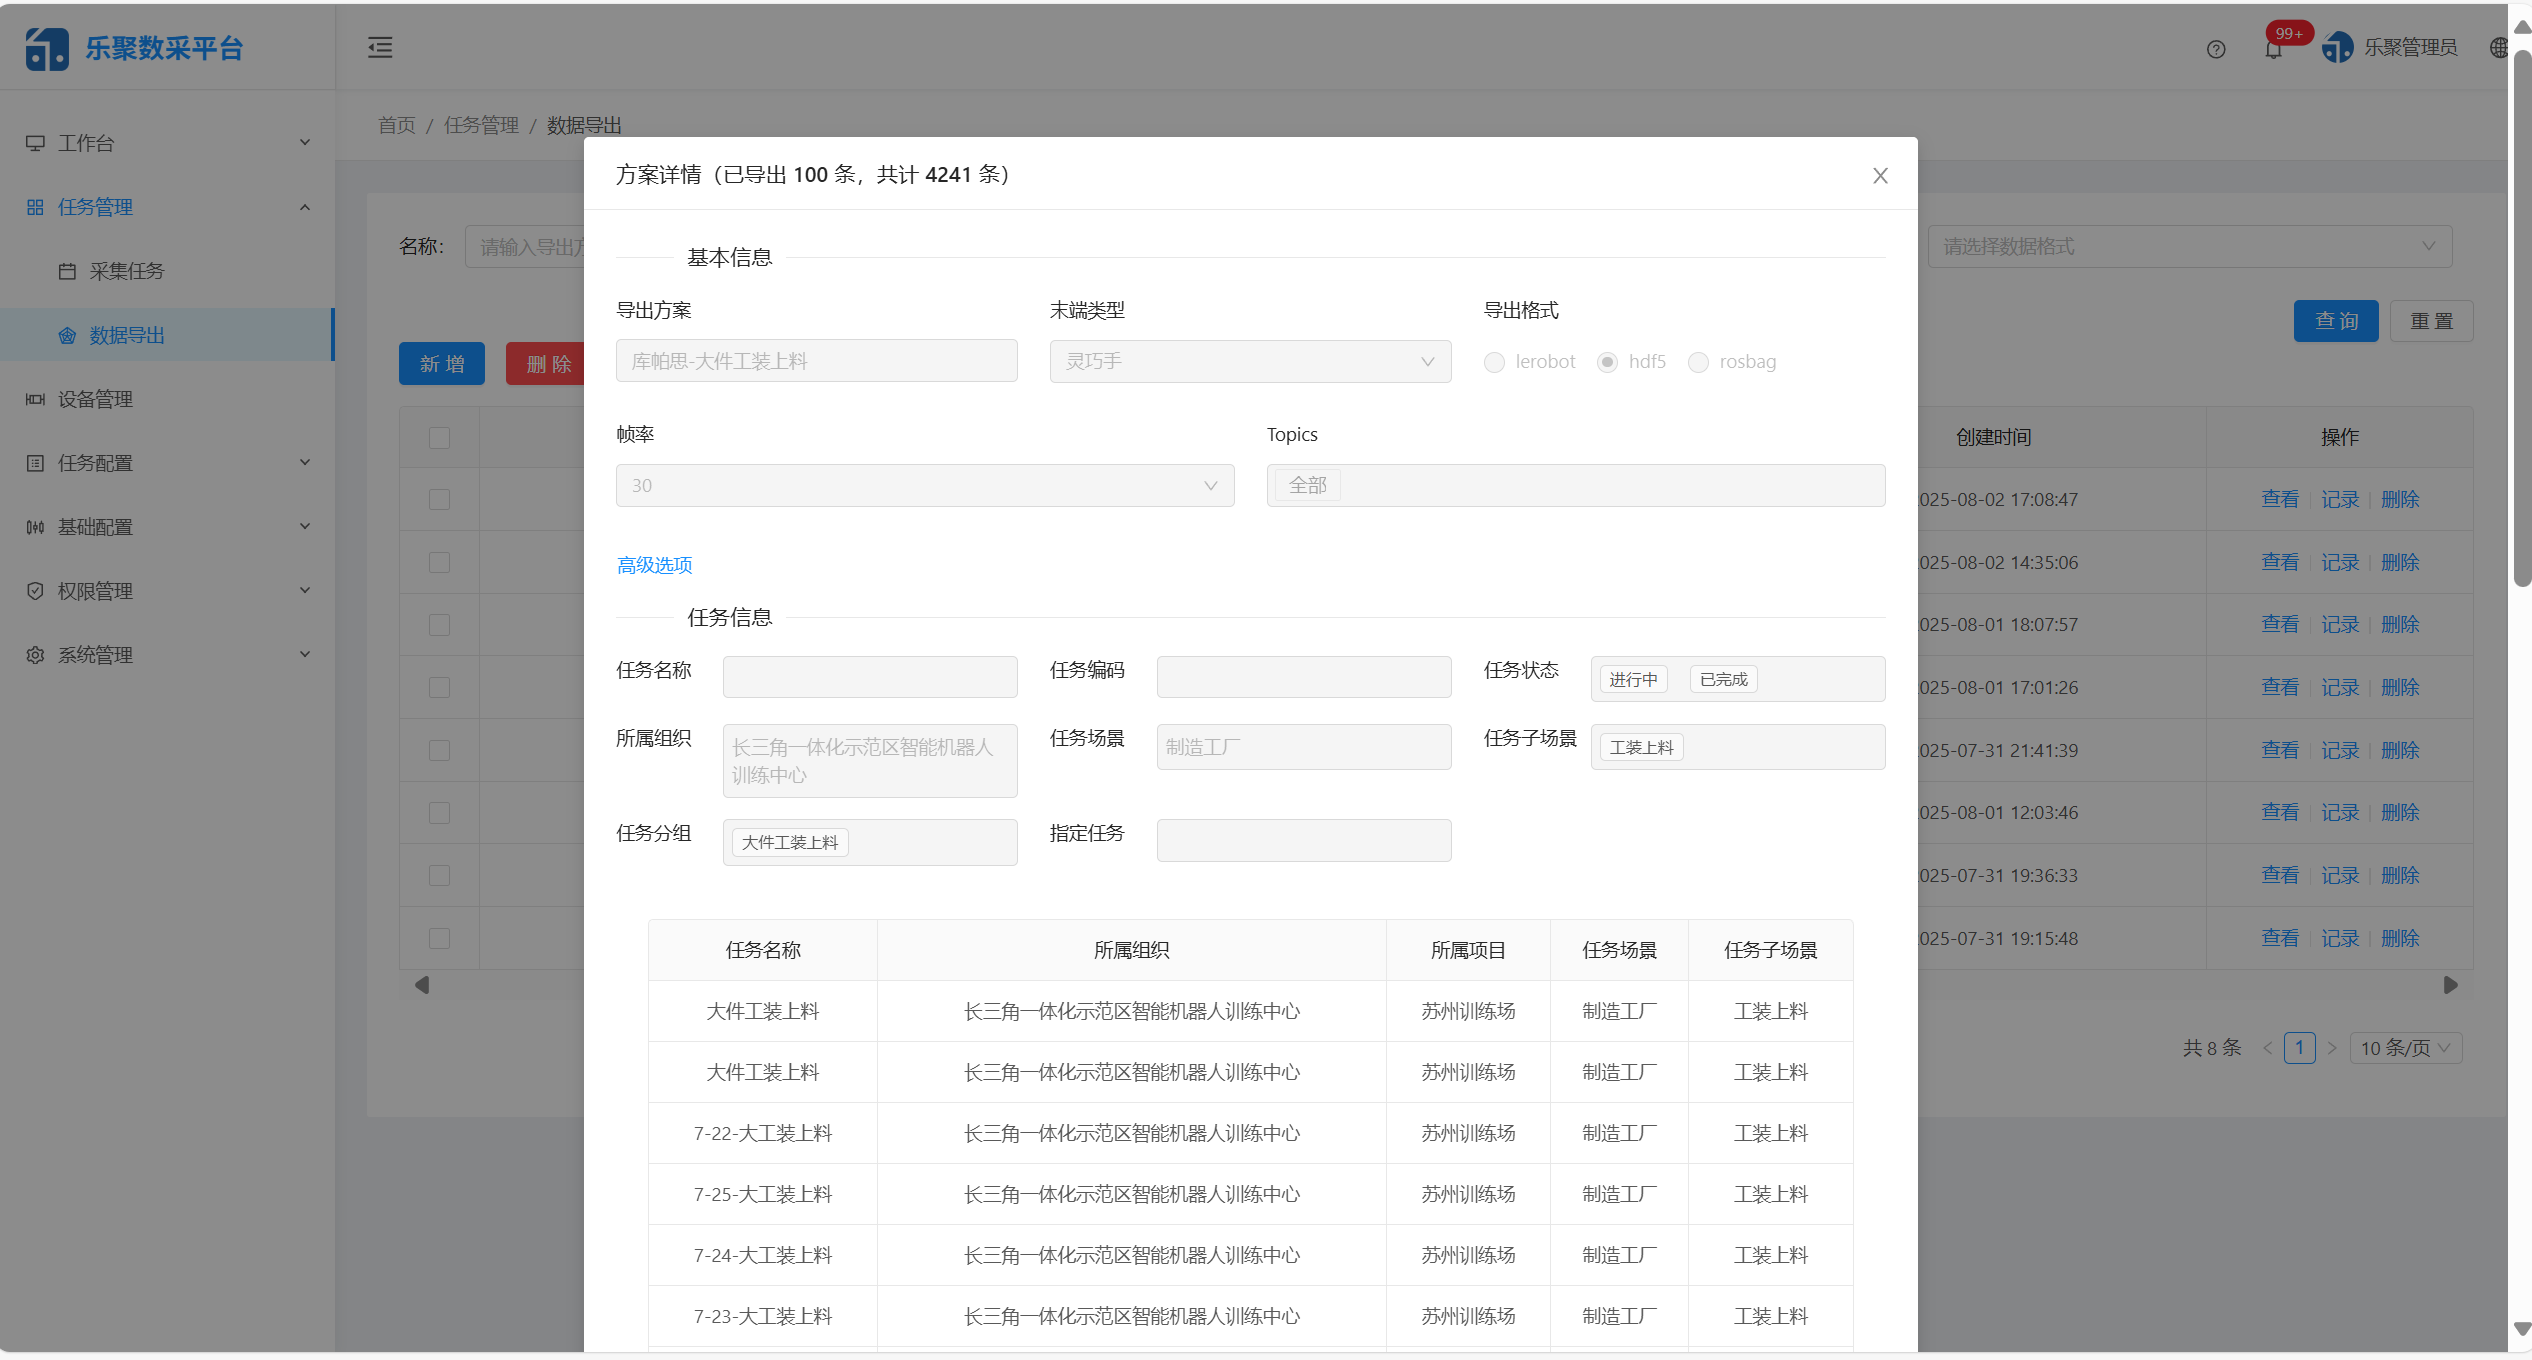
Task: Select 数据导出 in the sidebar menu
Action: (x=126, y=335)
